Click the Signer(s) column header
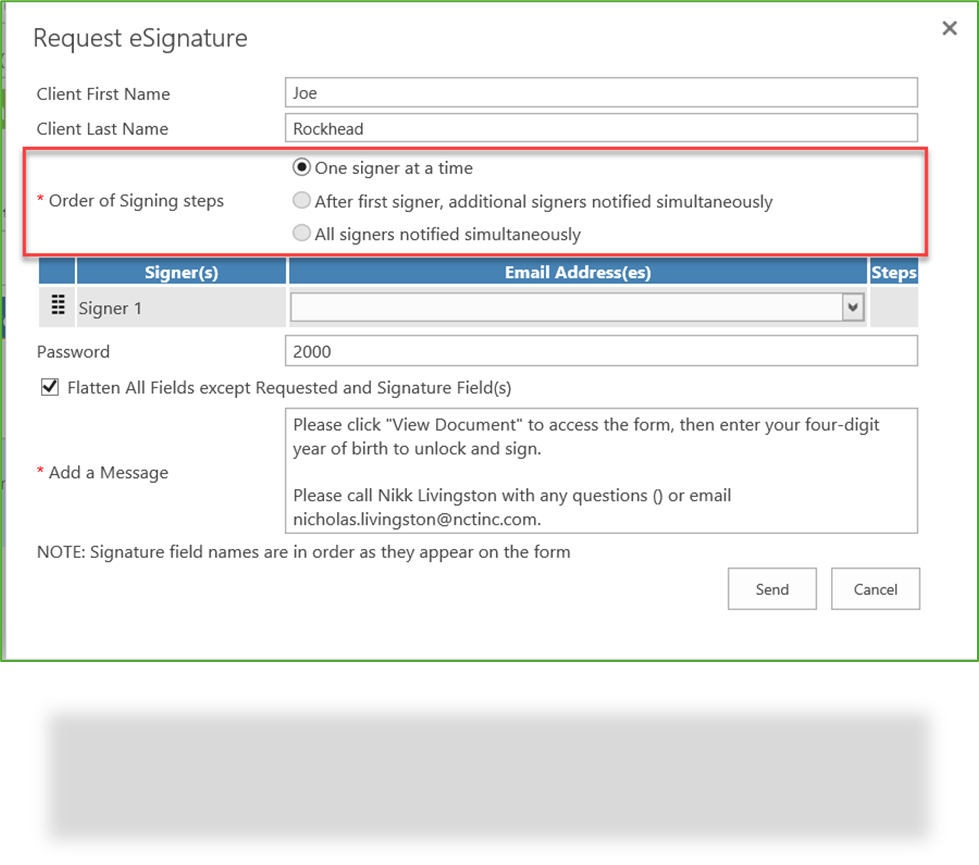This screenshot has height=865, width=979. 181,271
